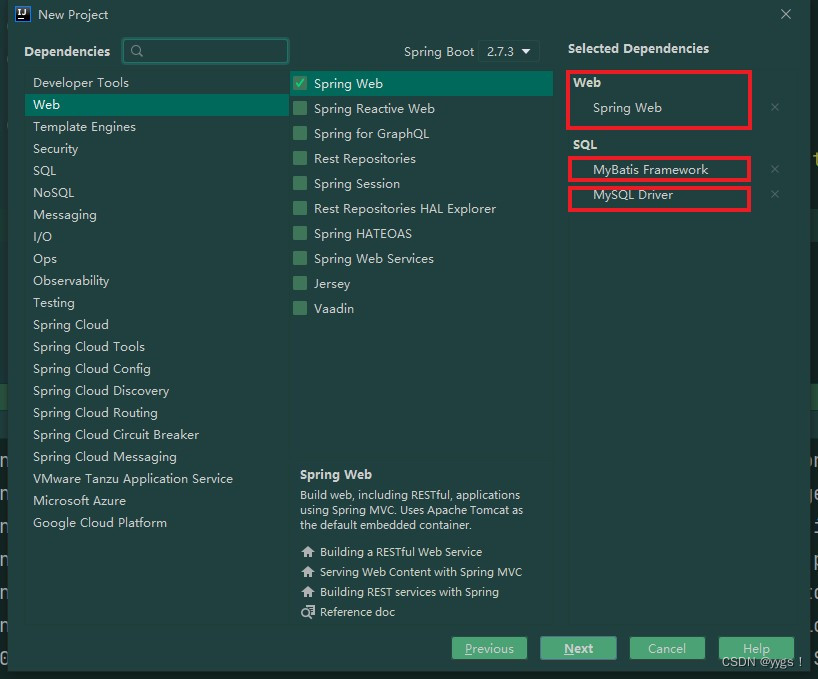Select VMware Tanzu Application Service
Screen dimensions: 818x679
157,478
